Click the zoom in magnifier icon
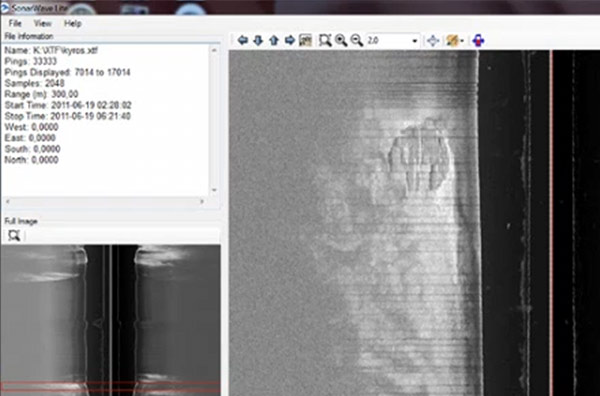Screen dimensions: 600x396 pyautogui.click(x=341, y=40)
